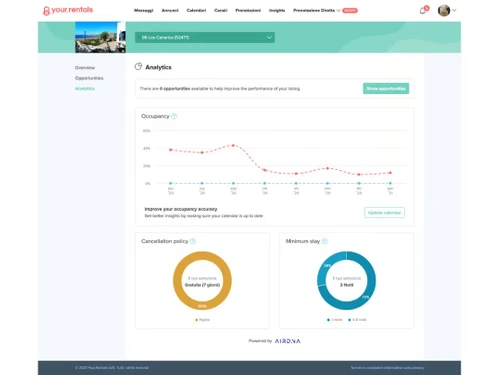Click the 28% segment of Minimum stay donut
Viewport: 500px width, 375px height.
click(325, 267)
